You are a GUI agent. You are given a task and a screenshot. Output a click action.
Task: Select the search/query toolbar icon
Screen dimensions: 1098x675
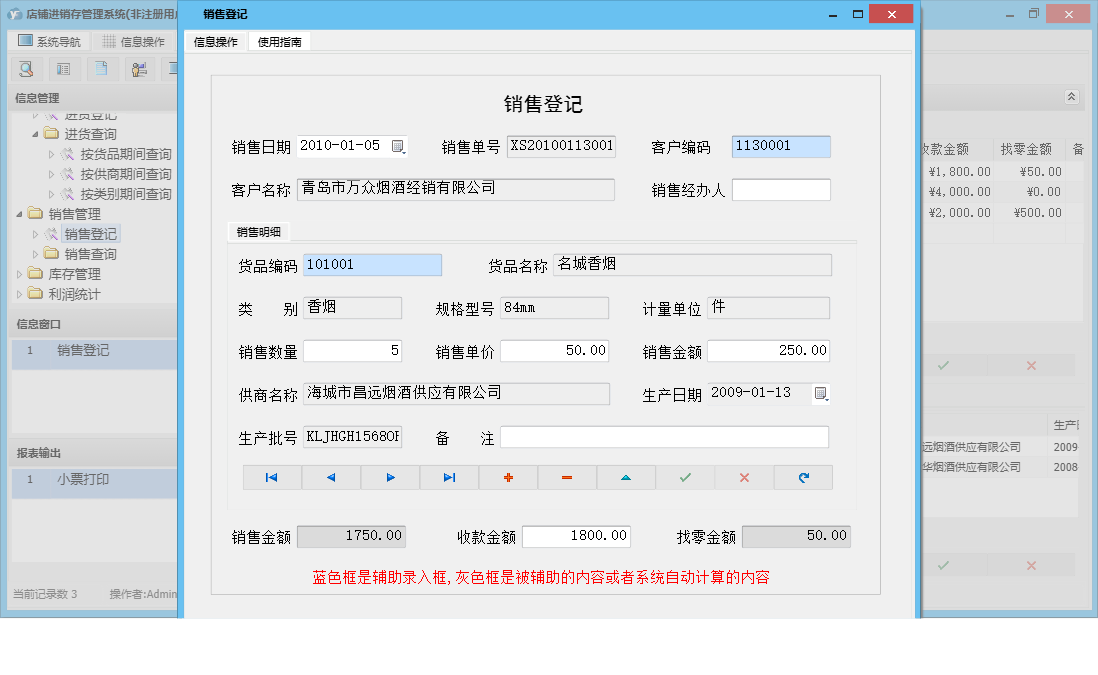pos(26,69)
